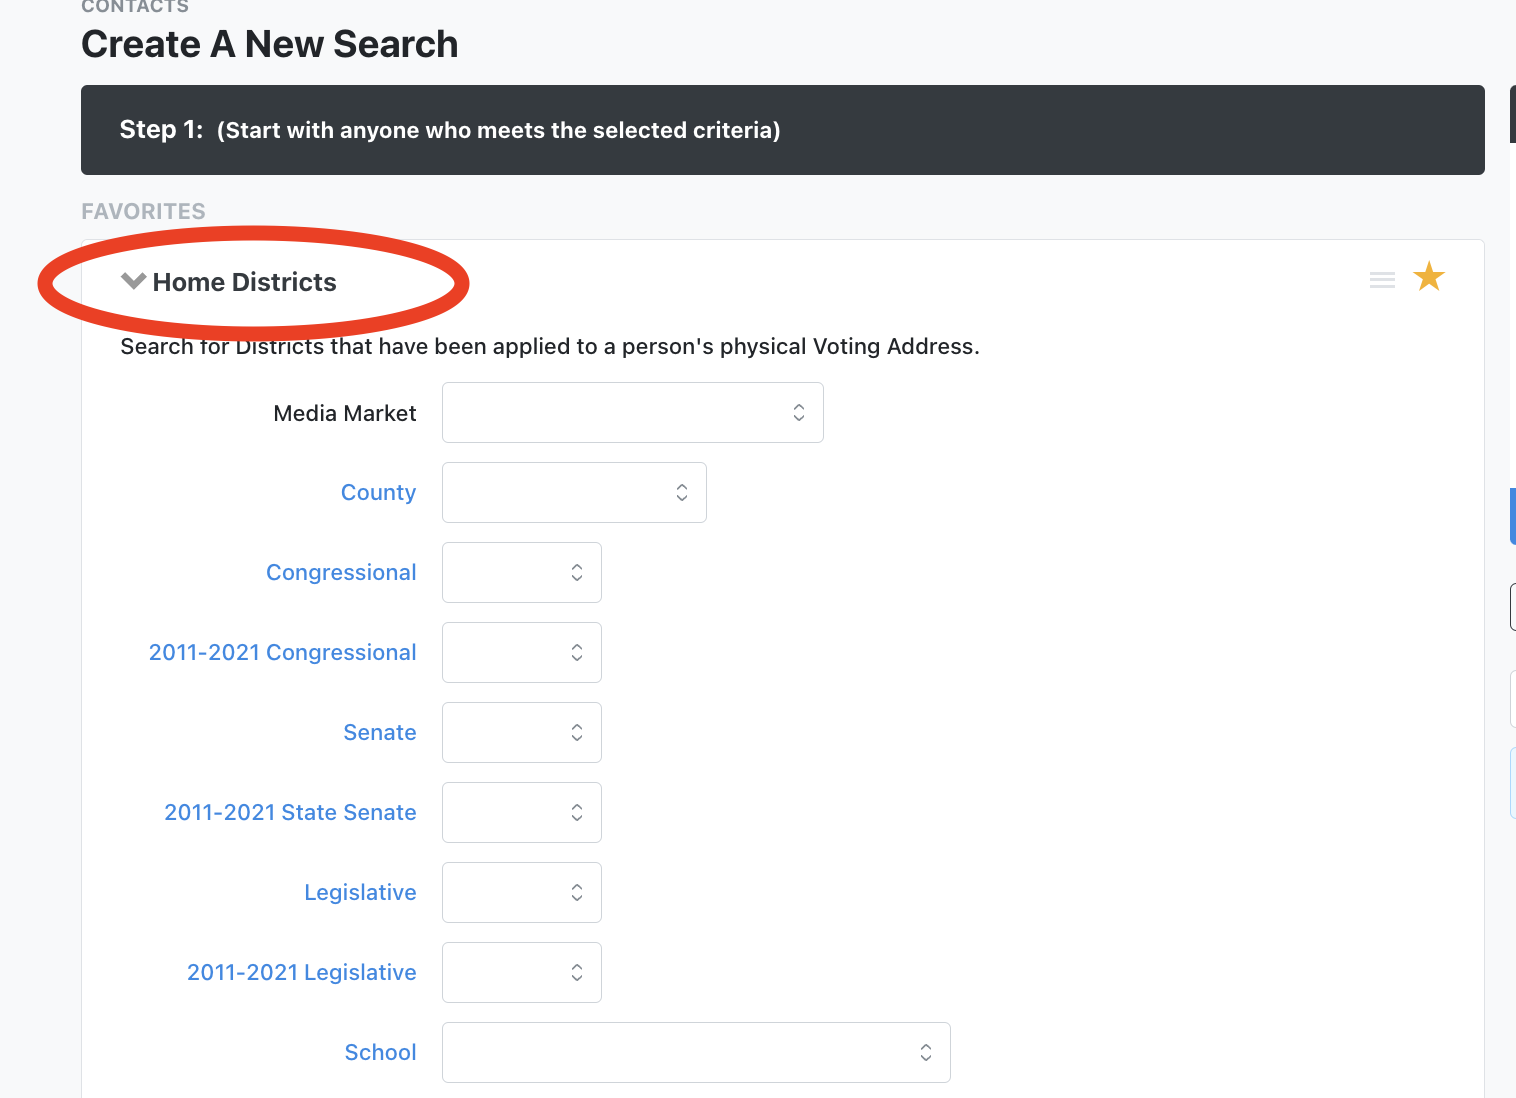Click the 2011-2021 State Senate link

(290, 812)
